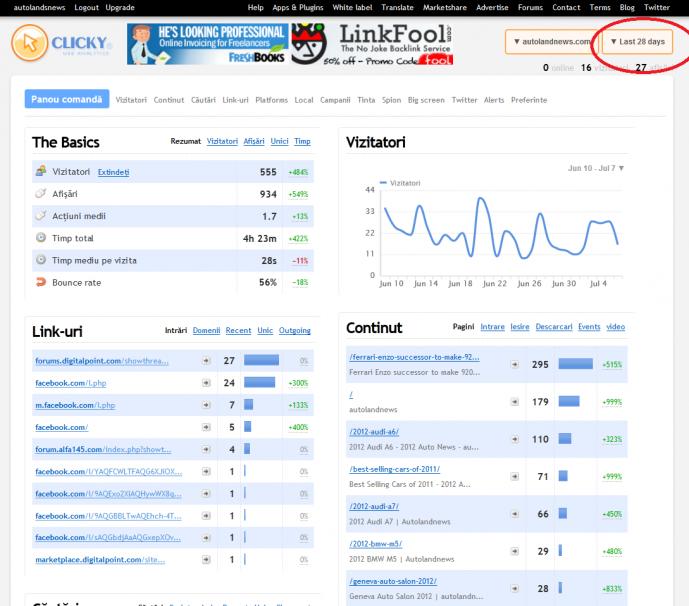Click the Extindeți link next to Vizitatori
689x606 pixels.
[x=113, y=172]
